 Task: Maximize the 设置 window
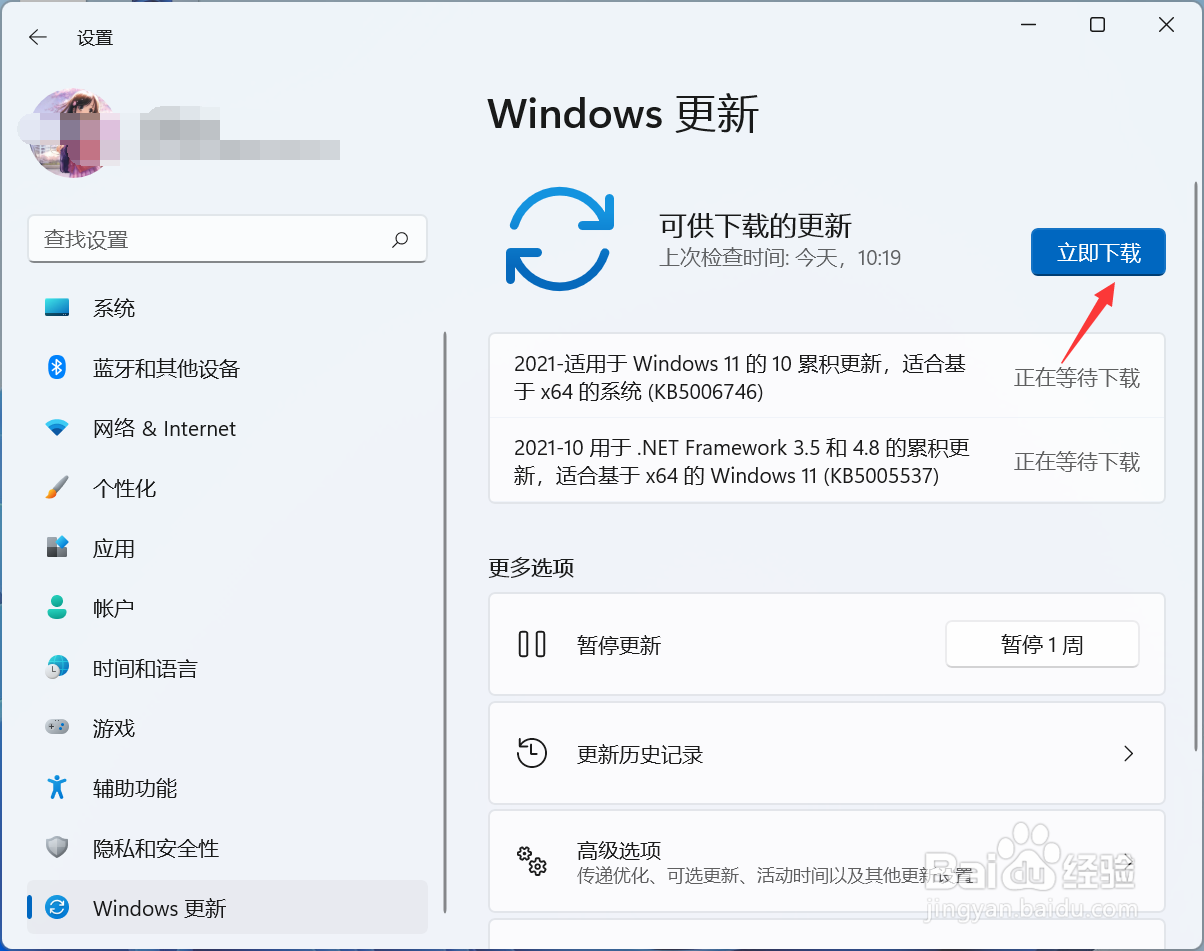tap(1097, 25)
